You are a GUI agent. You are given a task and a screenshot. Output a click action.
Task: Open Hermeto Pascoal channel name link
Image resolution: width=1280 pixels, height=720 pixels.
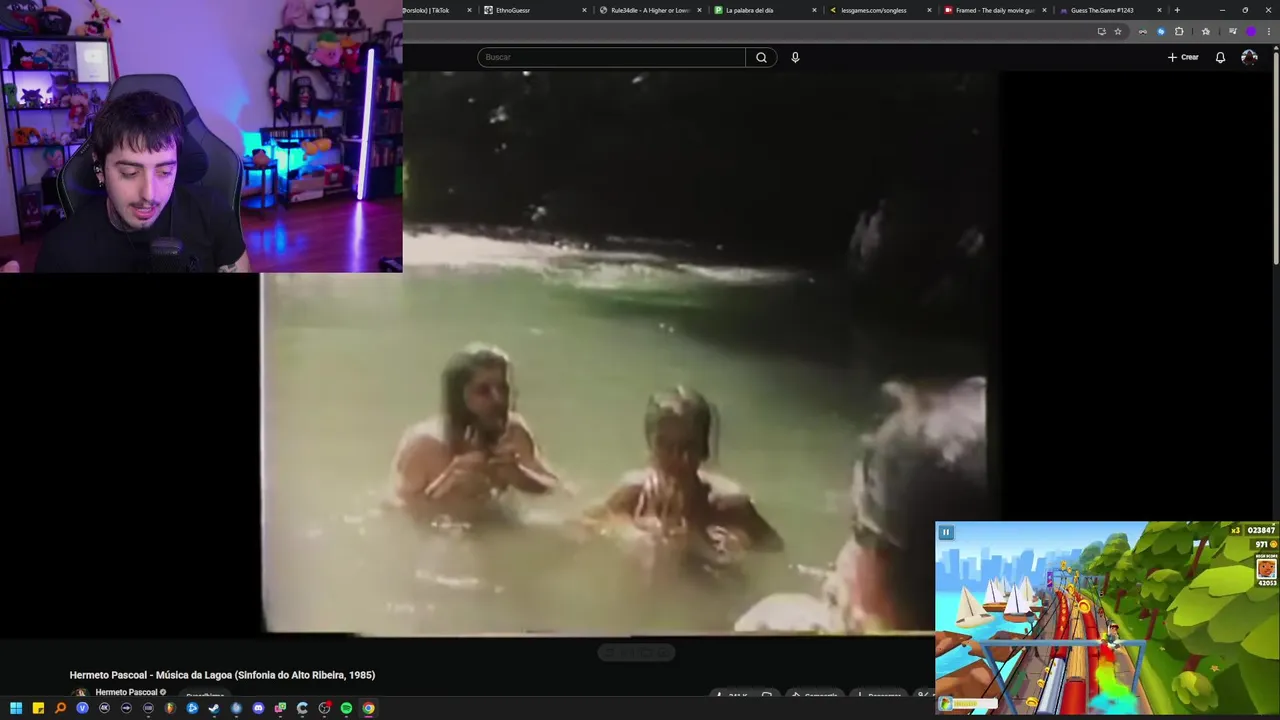point(126,692)
